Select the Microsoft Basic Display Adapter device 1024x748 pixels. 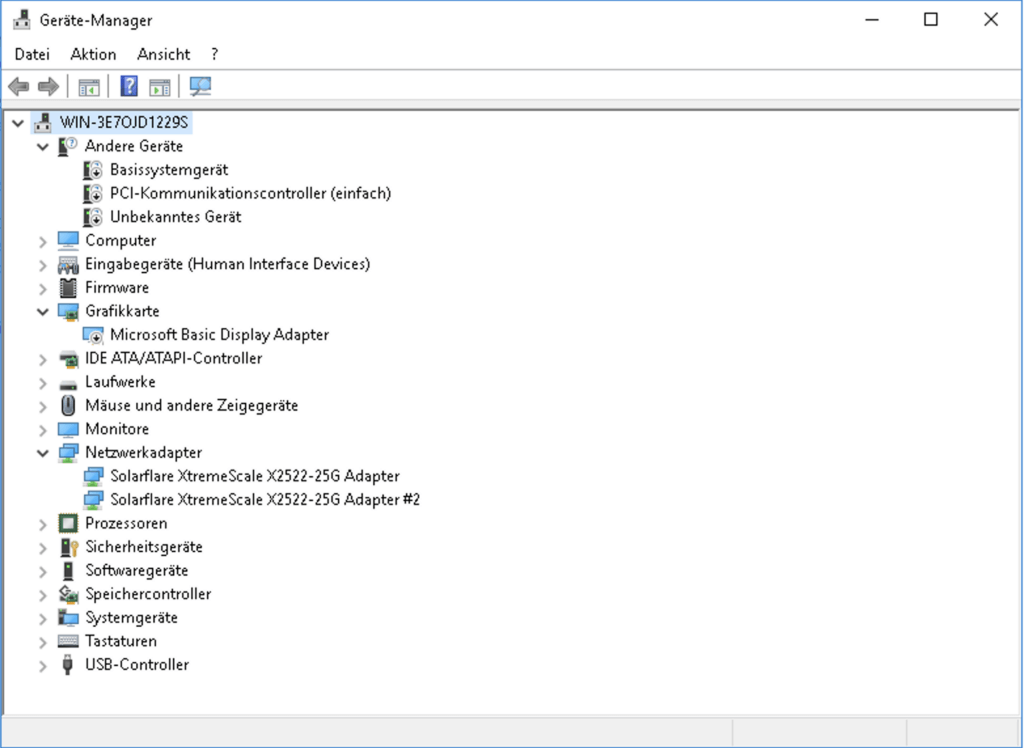(x=219, y=335)
